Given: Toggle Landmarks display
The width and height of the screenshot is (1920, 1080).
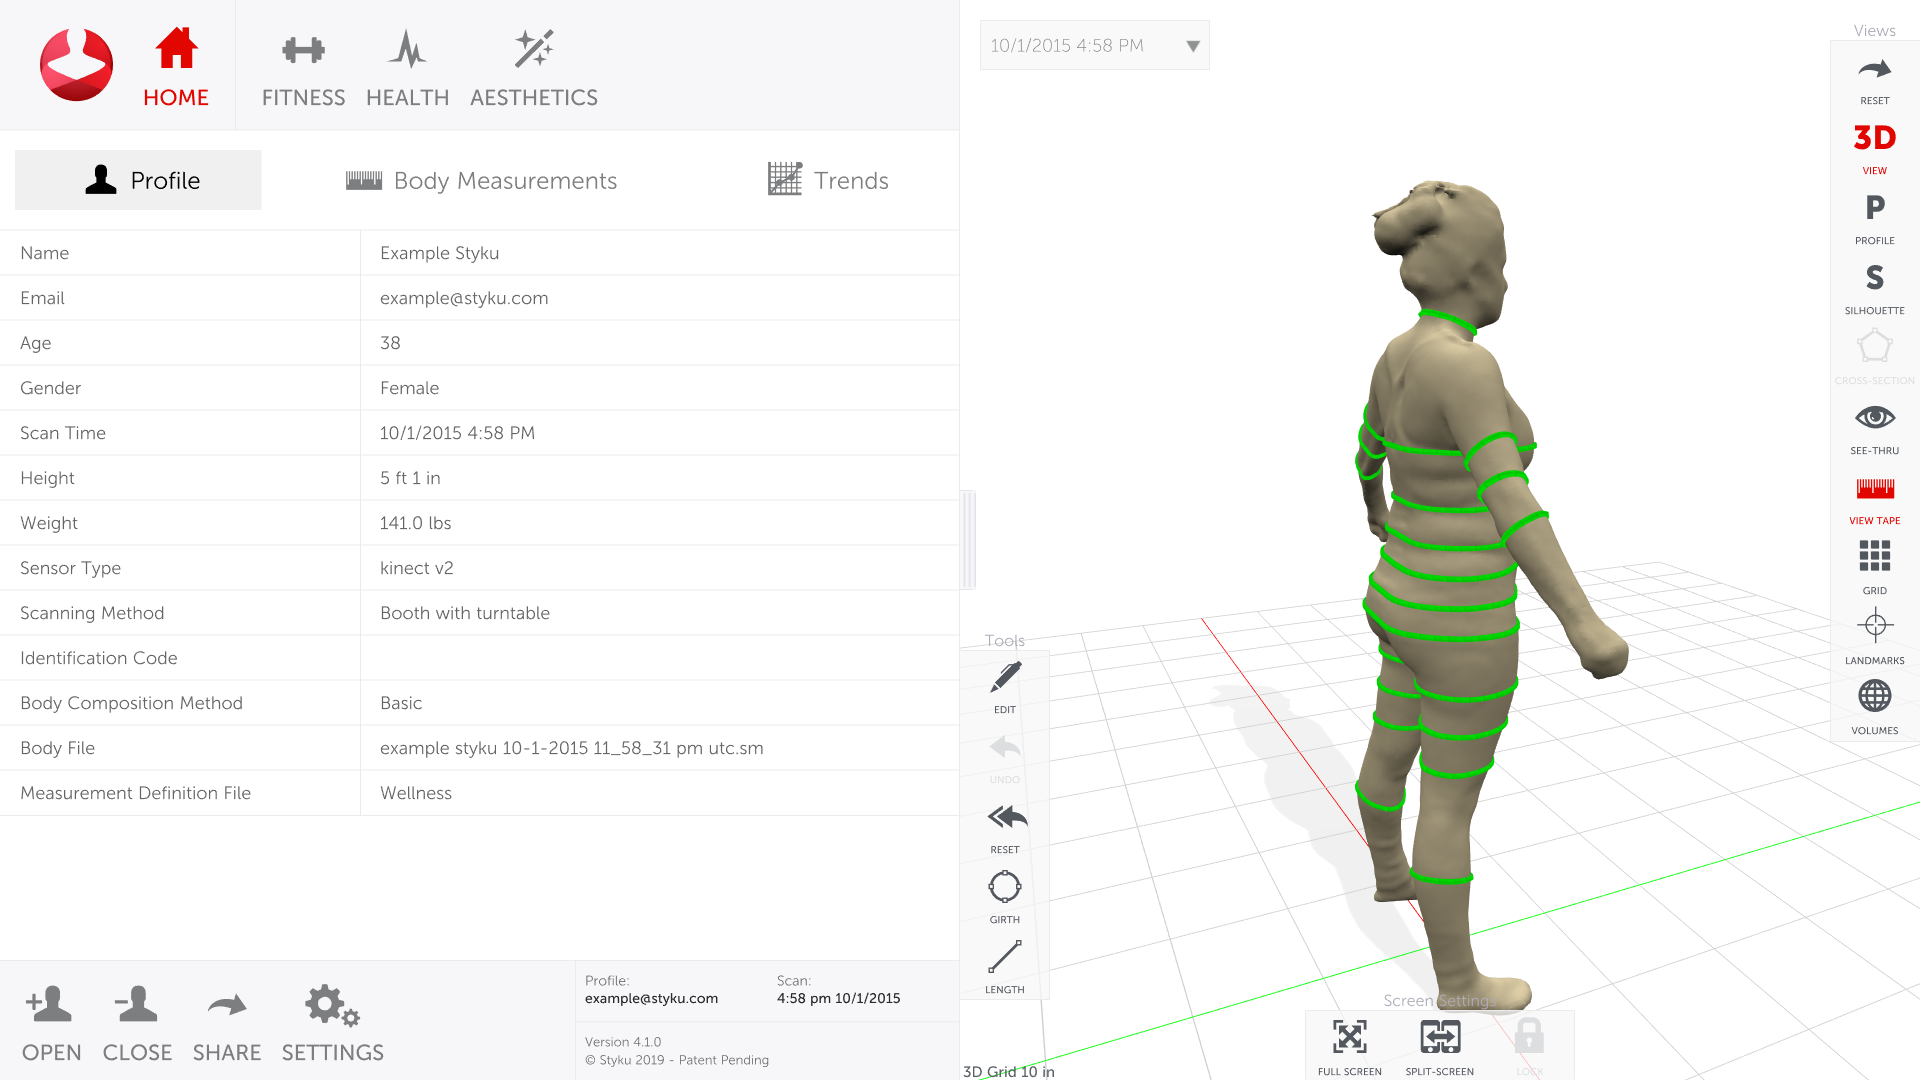Looking at the screenshot, I should coord(1874,627).
